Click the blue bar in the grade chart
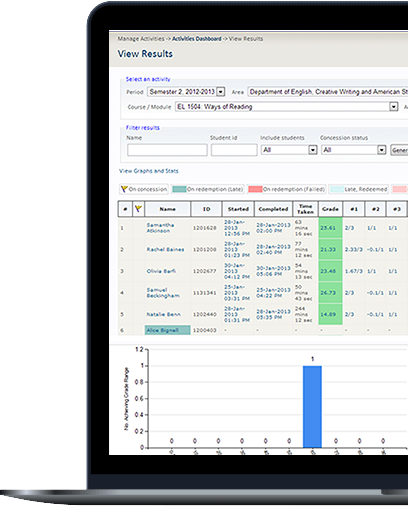The height and width of the screenshot is (509, 408). click(312, 407)
